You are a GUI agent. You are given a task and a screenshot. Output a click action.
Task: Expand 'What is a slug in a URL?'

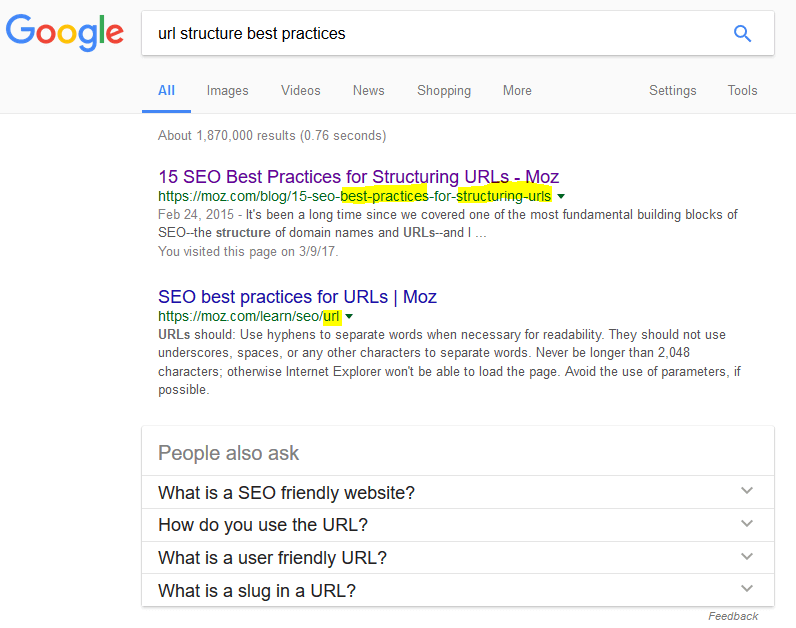458,590
